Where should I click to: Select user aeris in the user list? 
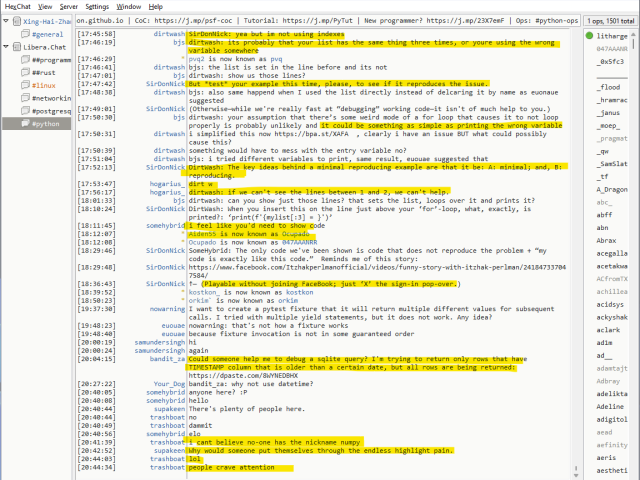point(606,458)
